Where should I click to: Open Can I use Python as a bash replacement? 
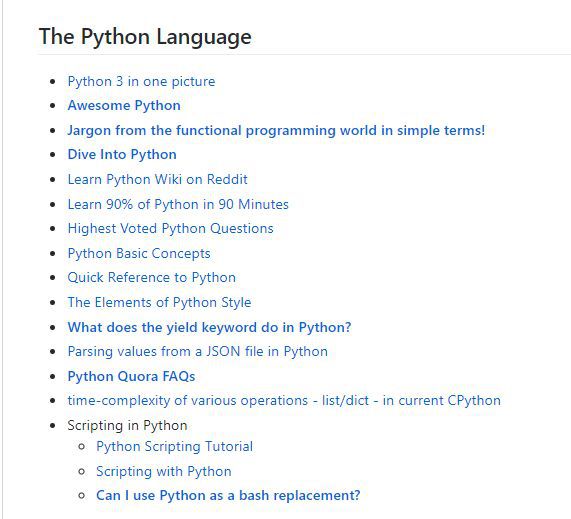(x=228, y=495)
